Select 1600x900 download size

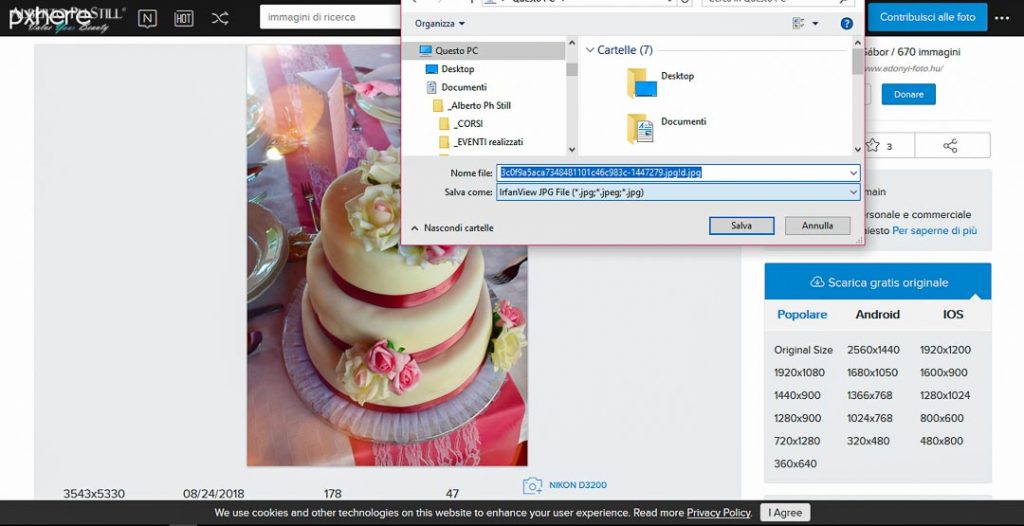944,373
